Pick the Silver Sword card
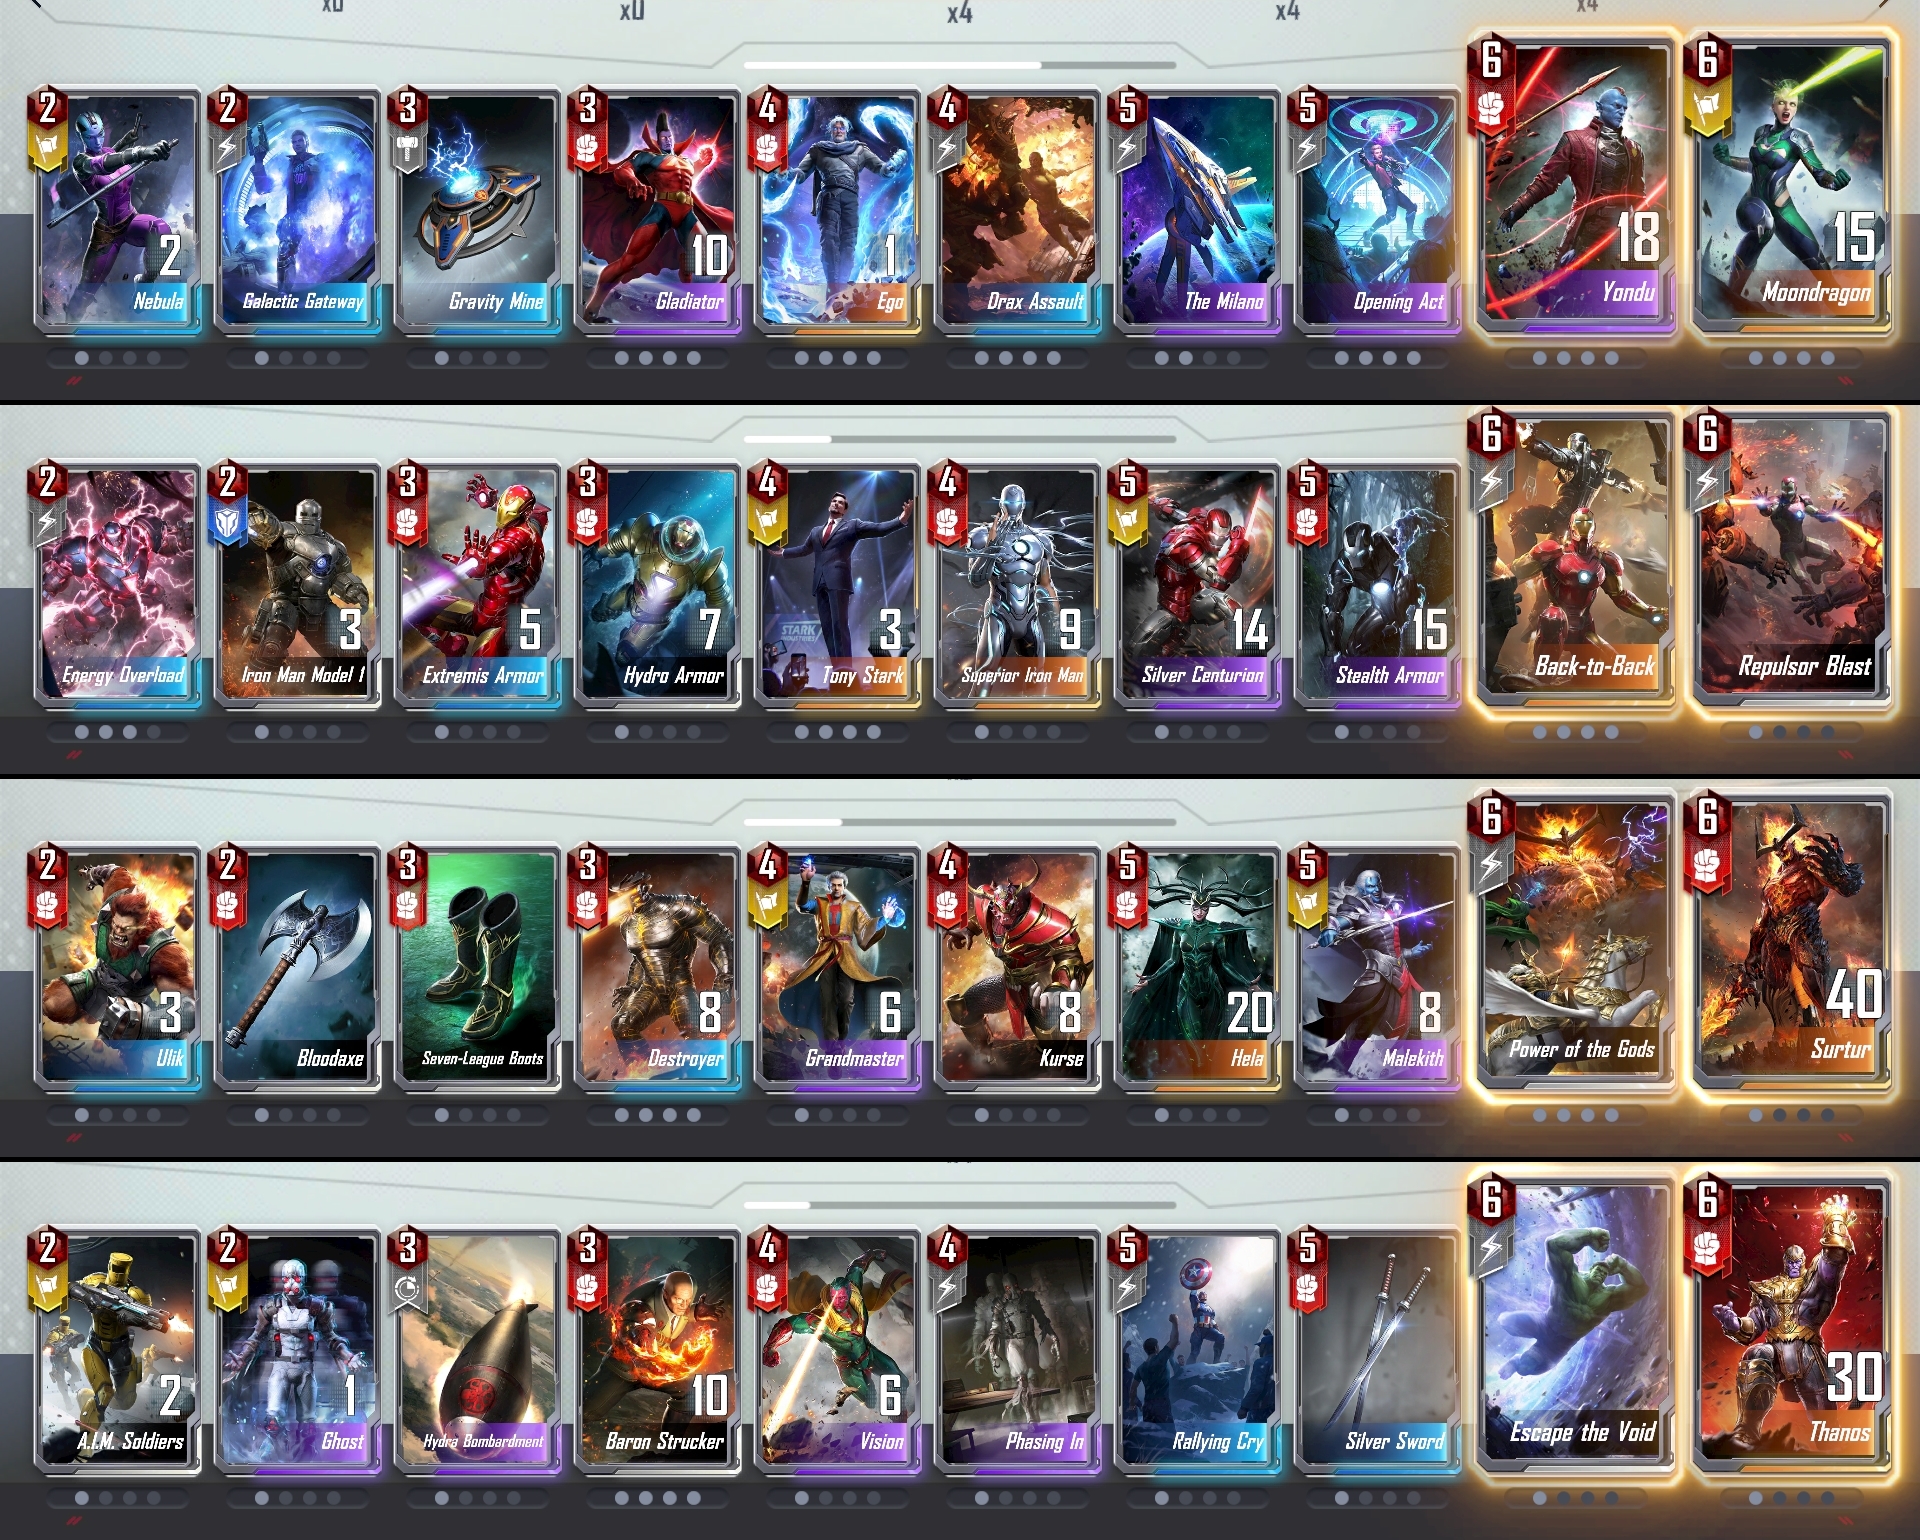 pyautogui.click(x=1378, y=1351)
